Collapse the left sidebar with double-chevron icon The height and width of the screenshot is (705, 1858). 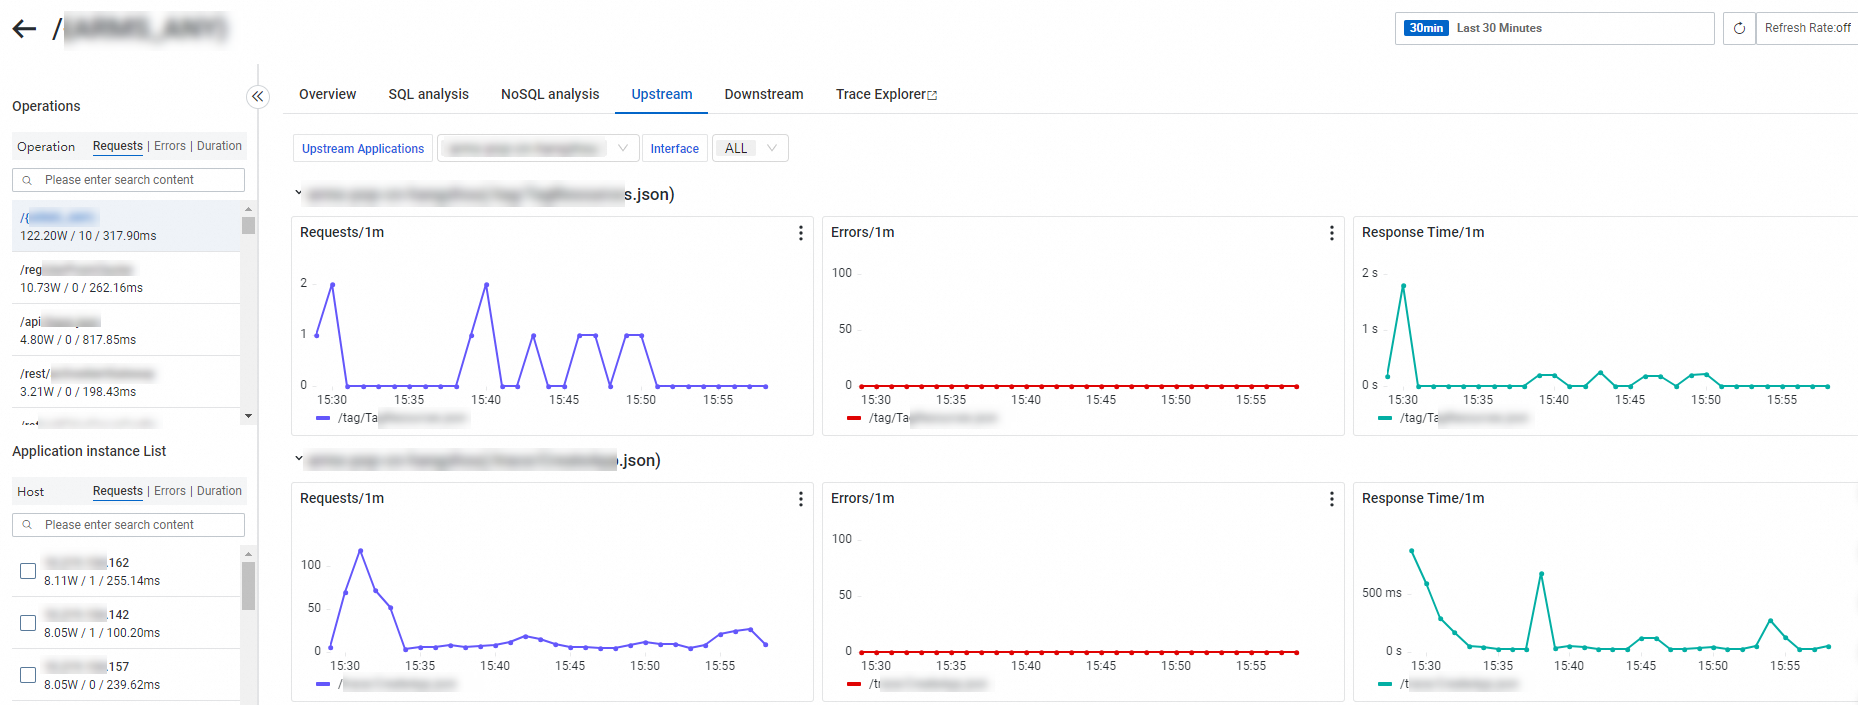point(258,96)
